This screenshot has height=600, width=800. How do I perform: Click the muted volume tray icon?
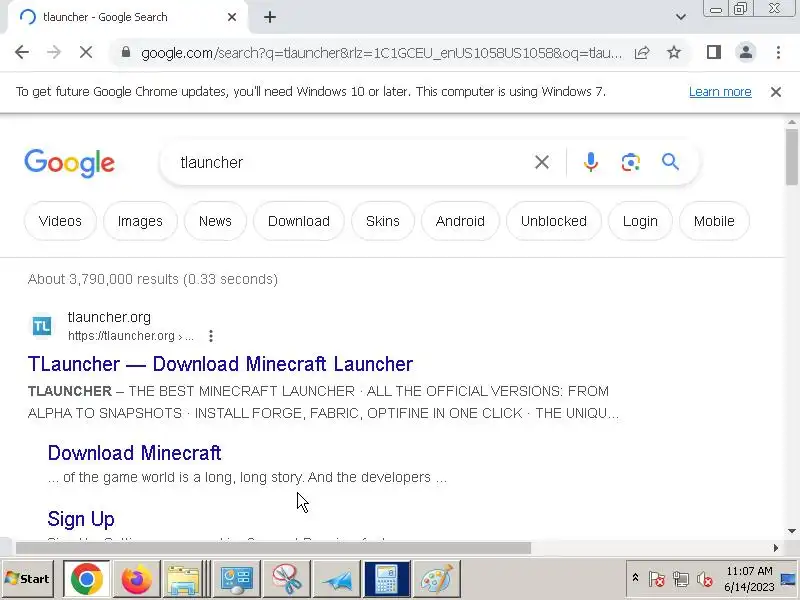tap(705, 579)
